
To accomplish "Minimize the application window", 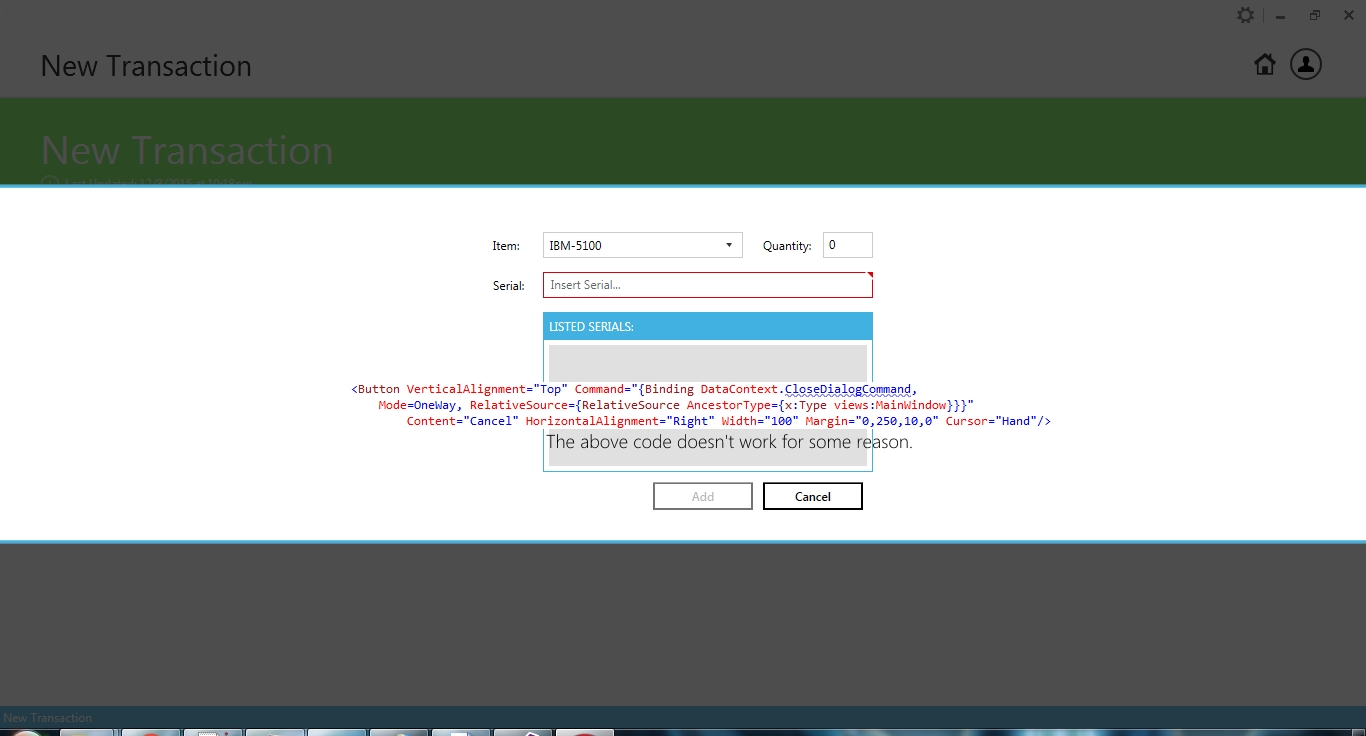I will (x=1279, y=15).
